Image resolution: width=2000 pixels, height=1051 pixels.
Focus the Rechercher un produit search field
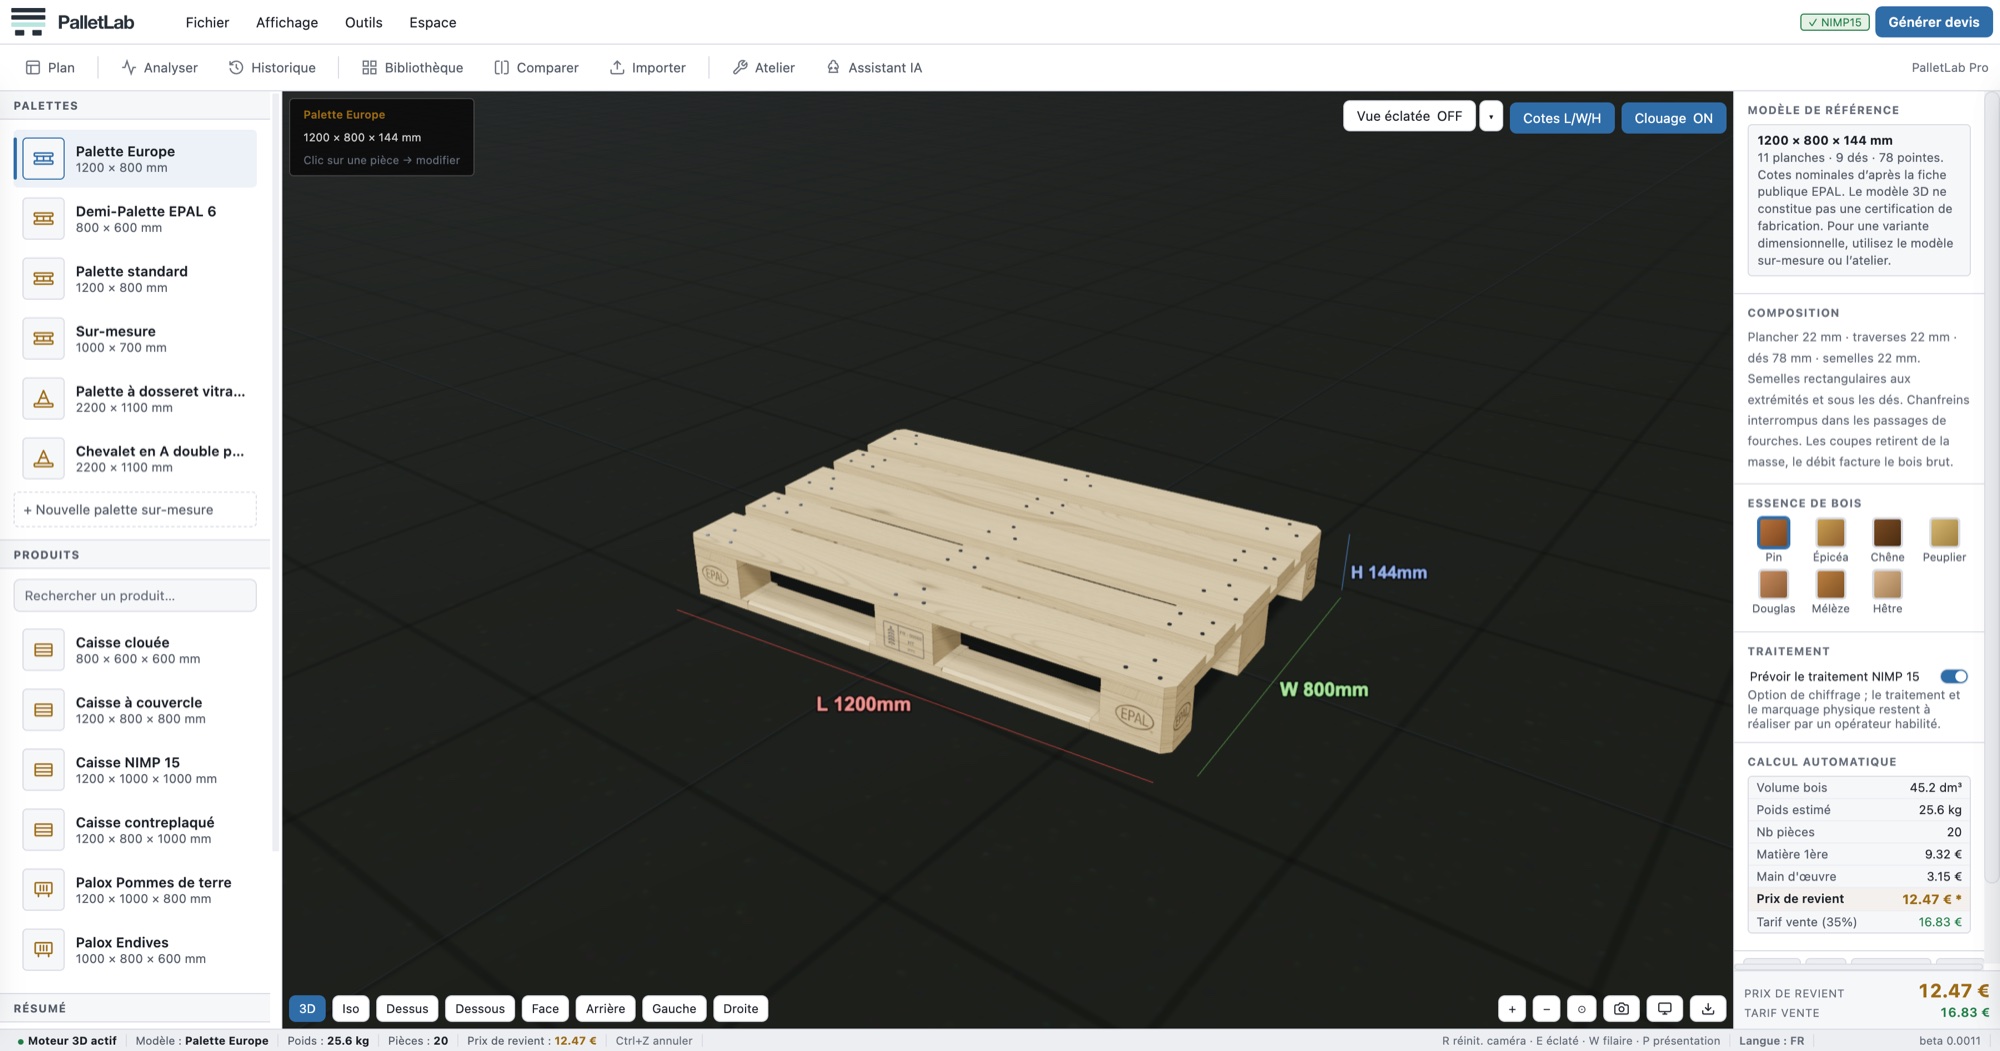tap(135, 596)
